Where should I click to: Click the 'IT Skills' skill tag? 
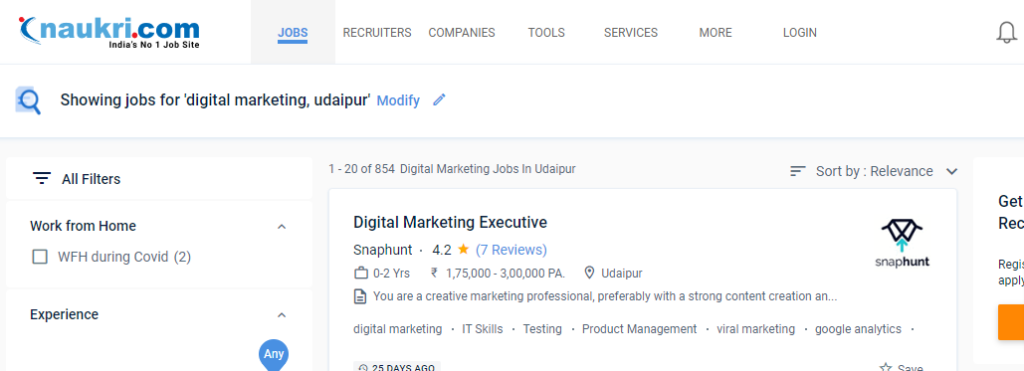point(483,329)
